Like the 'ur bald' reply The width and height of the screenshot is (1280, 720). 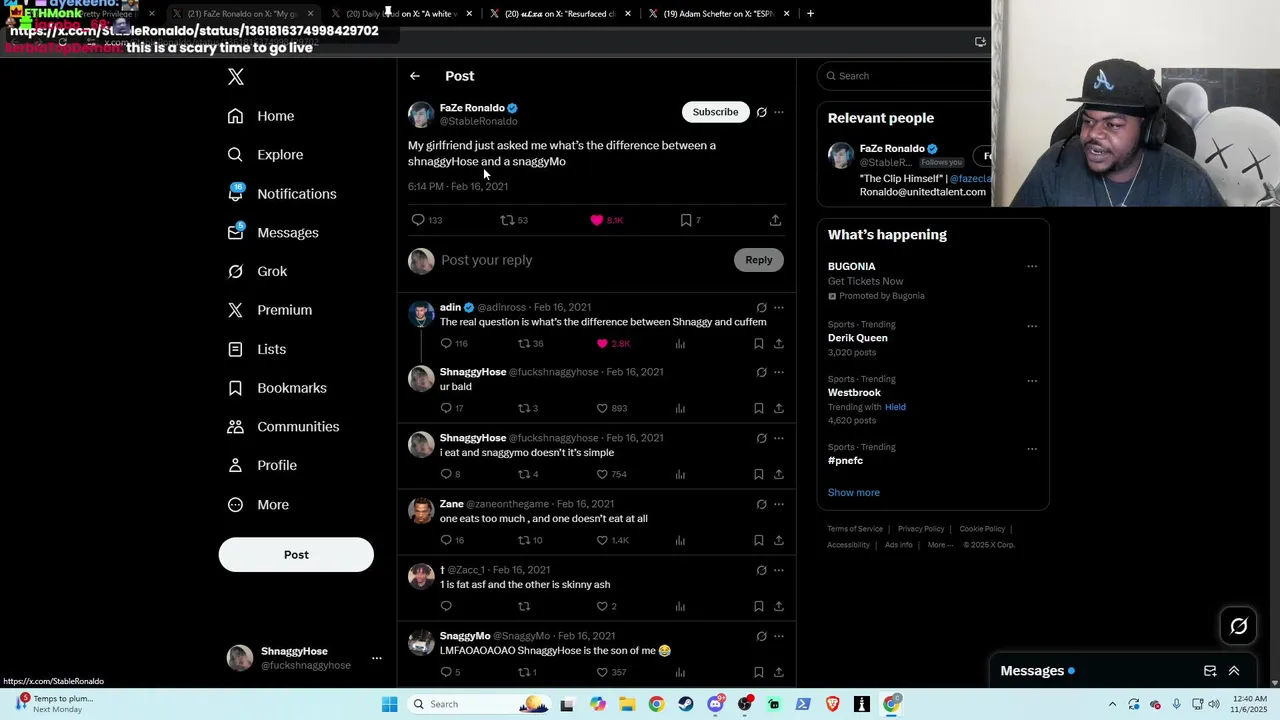(611, 408)
